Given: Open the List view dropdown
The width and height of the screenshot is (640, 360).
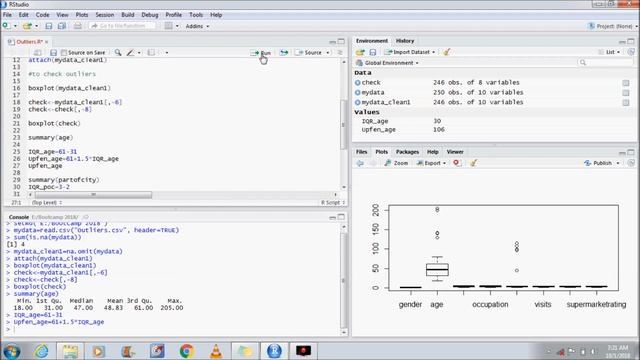Looking at the screenshot, I should (610, 52).
